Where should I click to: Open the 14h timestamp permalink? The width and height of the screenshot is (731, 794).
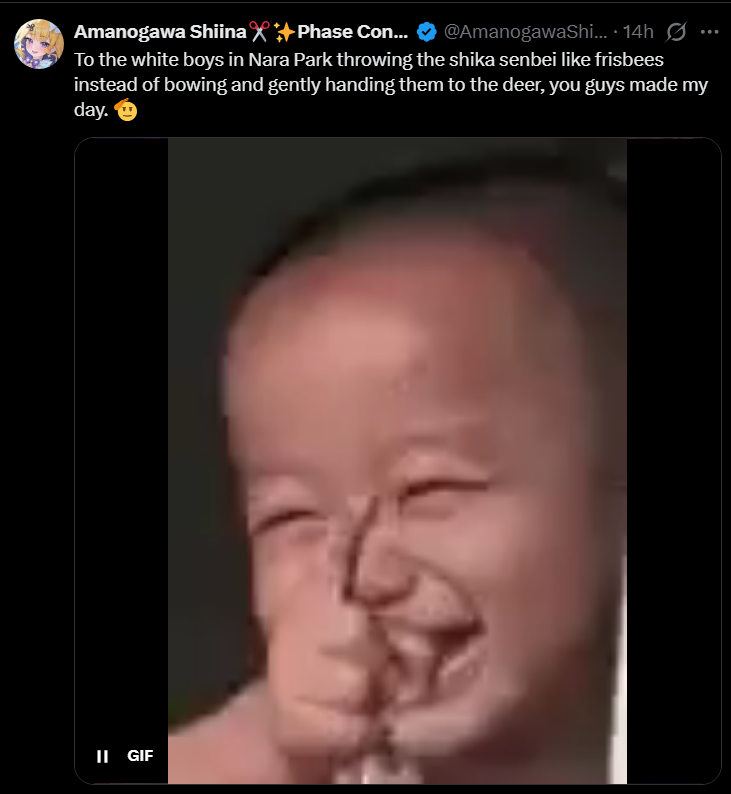638,32
